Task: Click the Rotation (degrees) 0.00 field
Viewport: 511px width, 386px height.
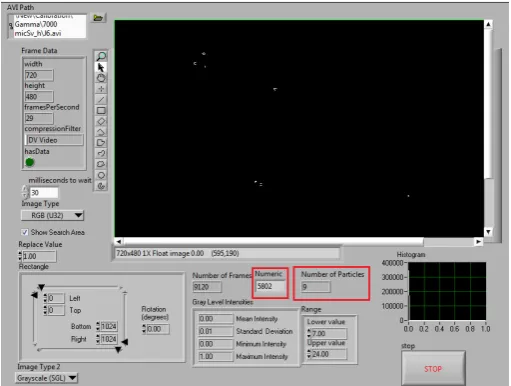Action: pos(158,329)
